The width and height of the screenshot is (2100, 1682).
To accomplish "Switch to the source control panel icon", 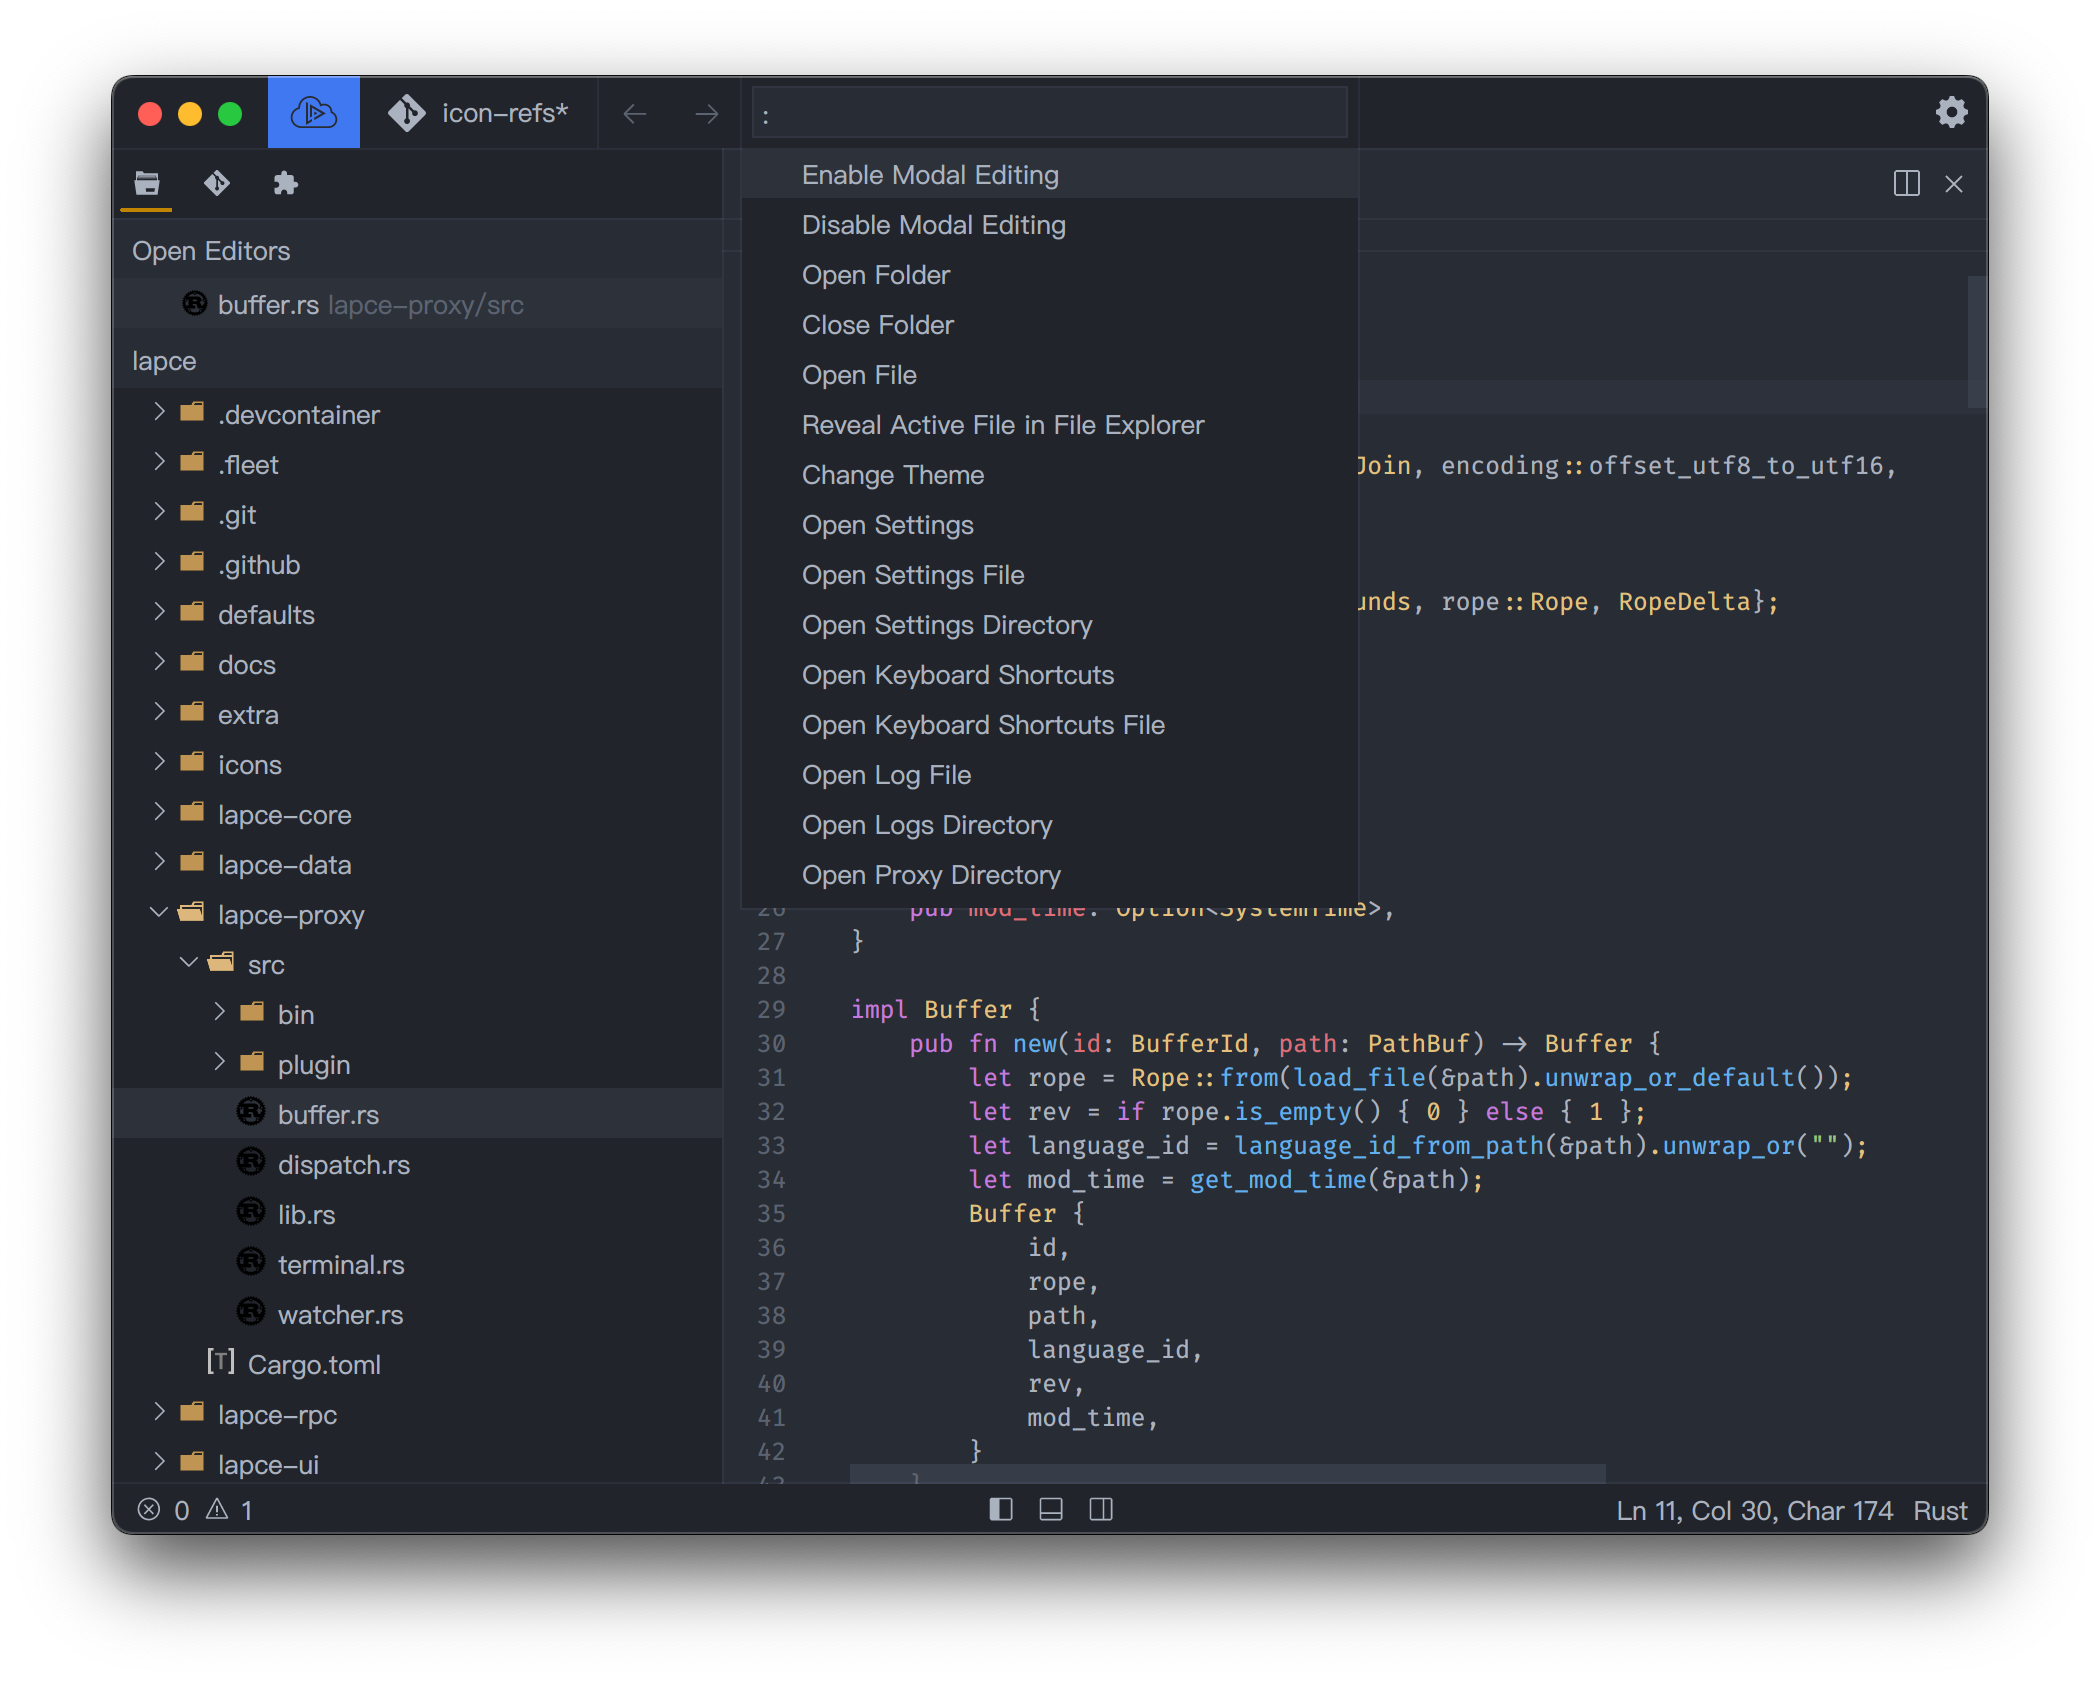I will (216, 183).
